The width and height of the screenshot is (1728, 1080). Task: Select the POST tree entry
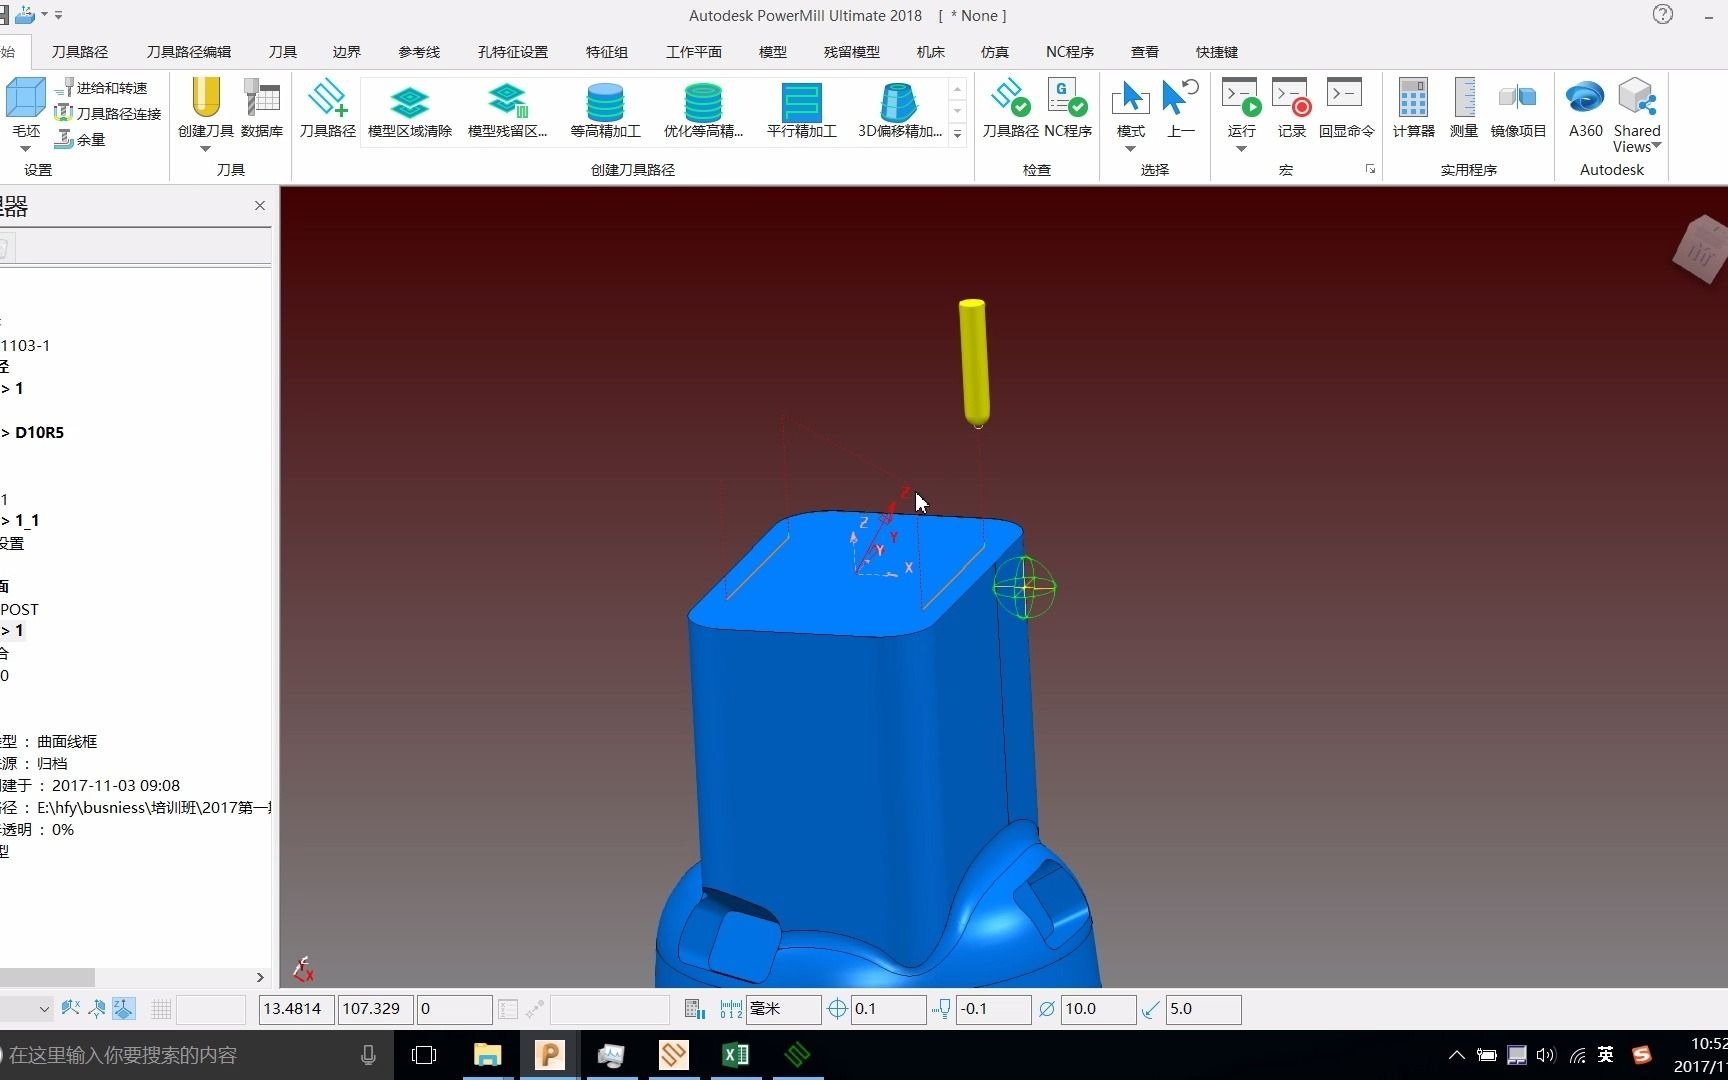pyautogui.click(x=19, y=609)
